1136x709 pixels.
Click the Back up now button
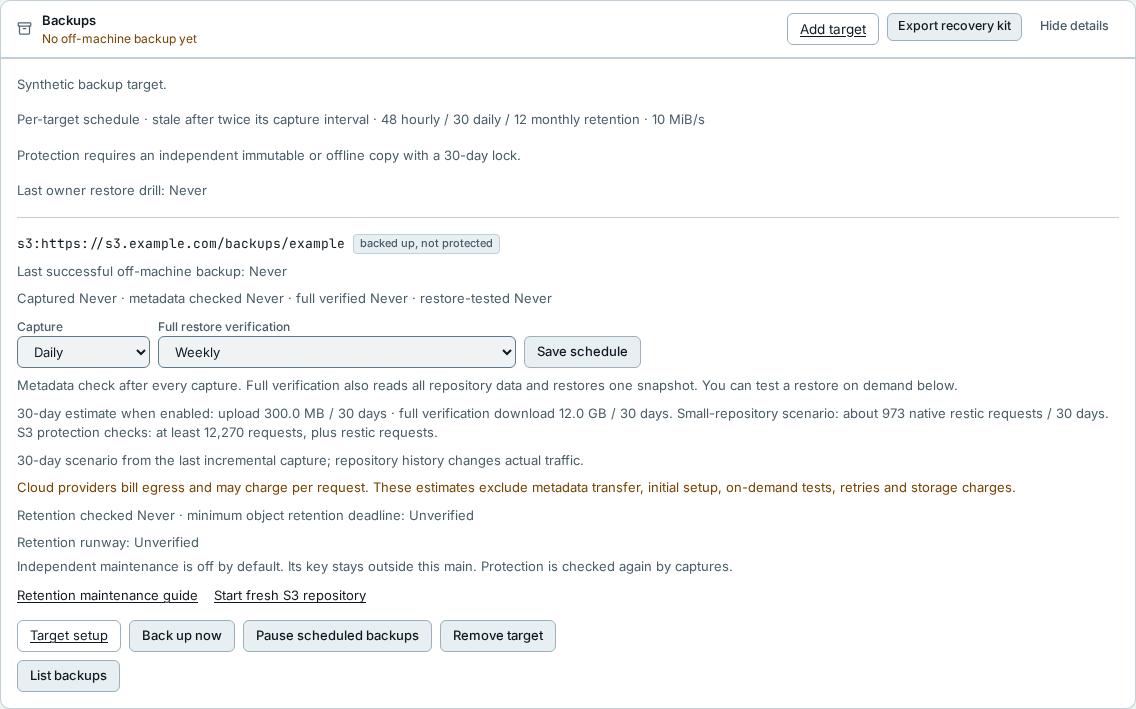[x=182, y=636]
